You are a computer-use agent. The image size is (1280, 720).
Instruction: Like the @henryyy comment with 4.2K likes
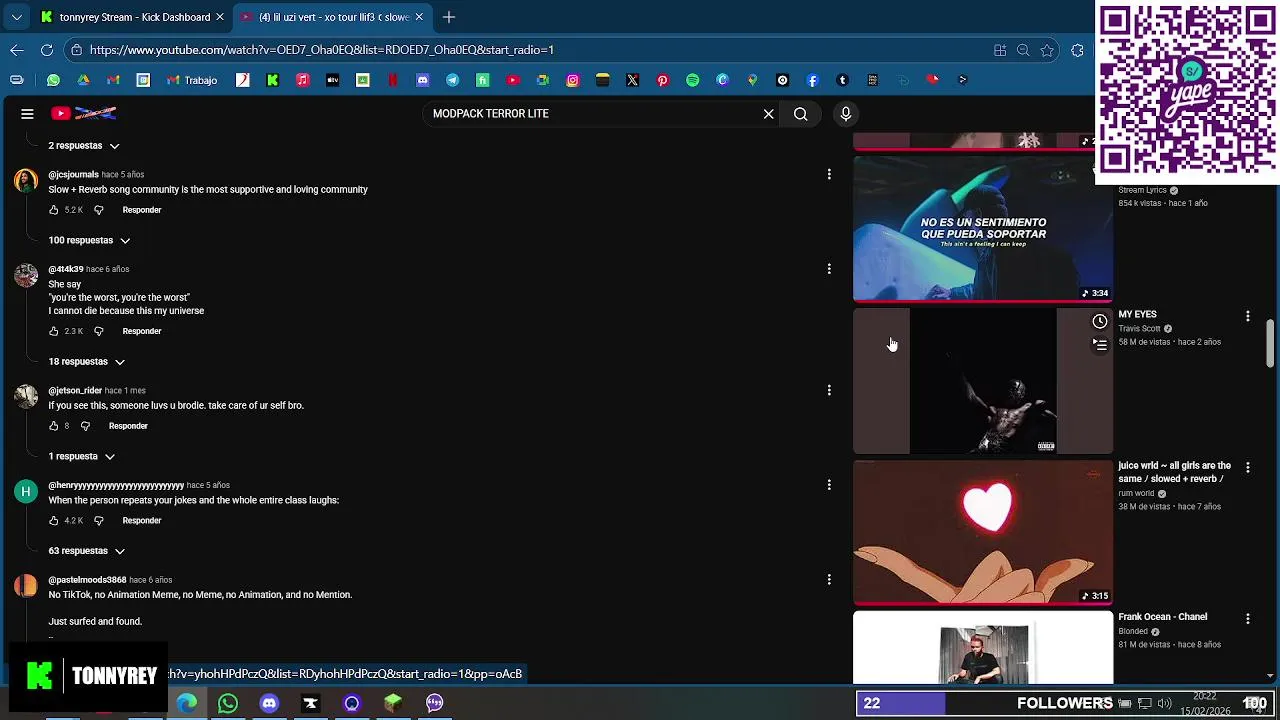[x=54, y=521]
